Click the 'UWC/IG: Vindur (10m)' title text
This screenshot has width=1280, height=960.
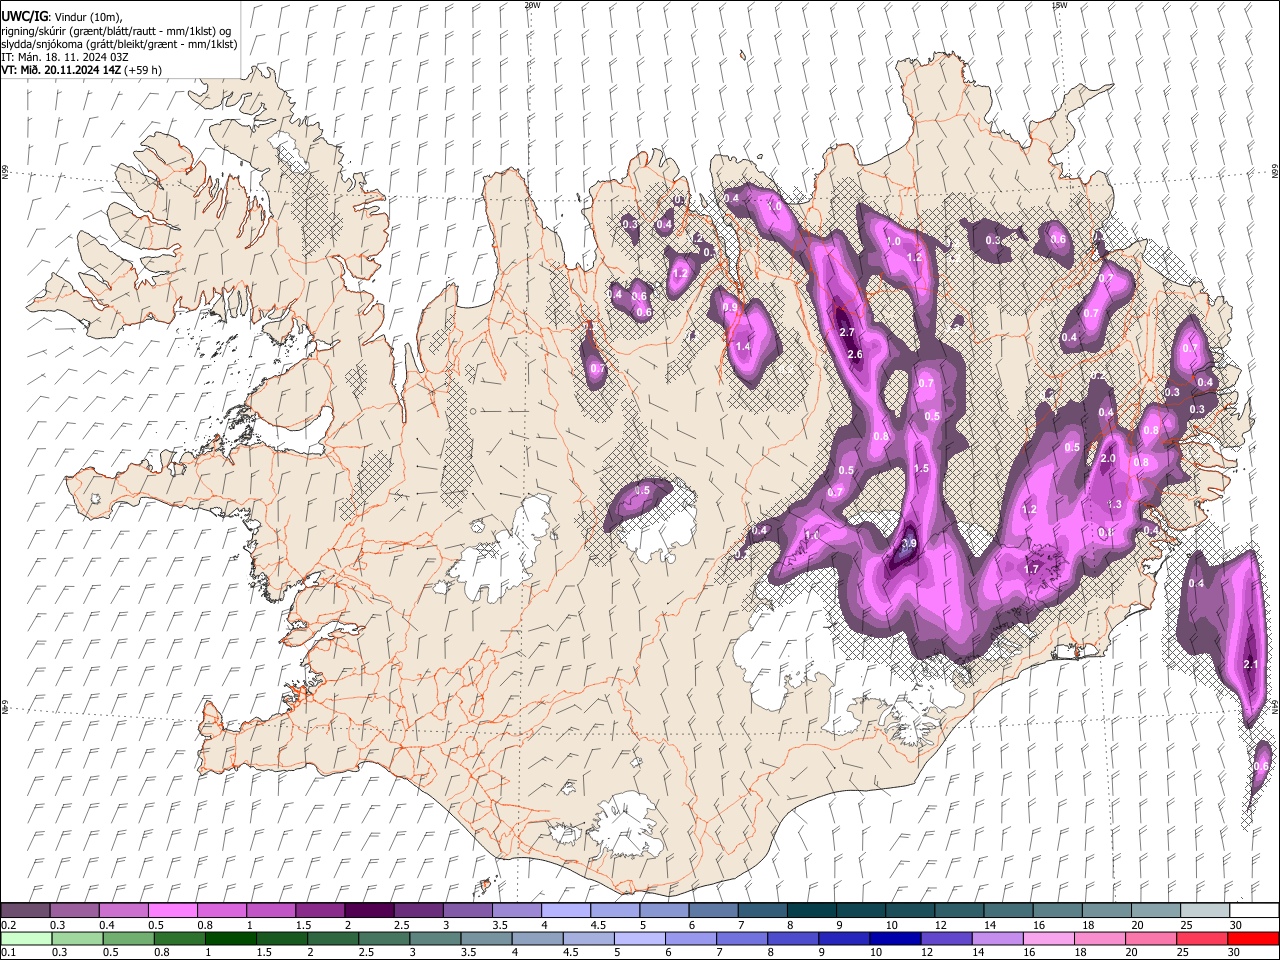click(x=62, y=15)
